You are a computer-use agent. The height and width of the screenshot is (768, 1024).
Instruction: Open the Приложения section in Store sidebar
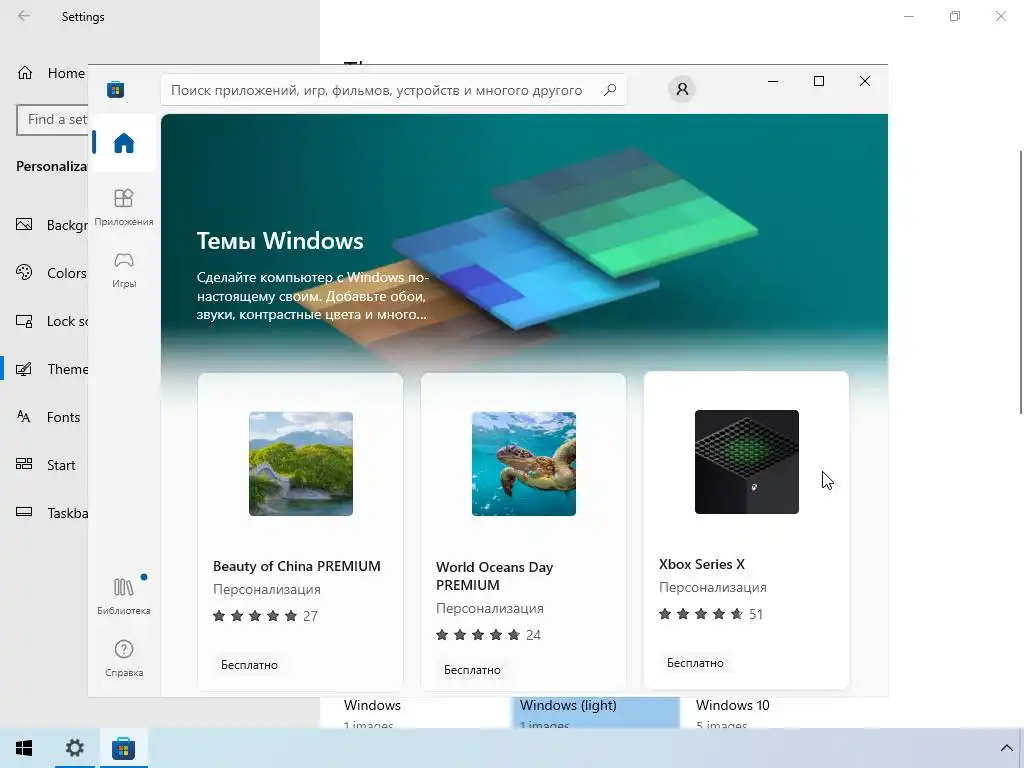[123, 207]
